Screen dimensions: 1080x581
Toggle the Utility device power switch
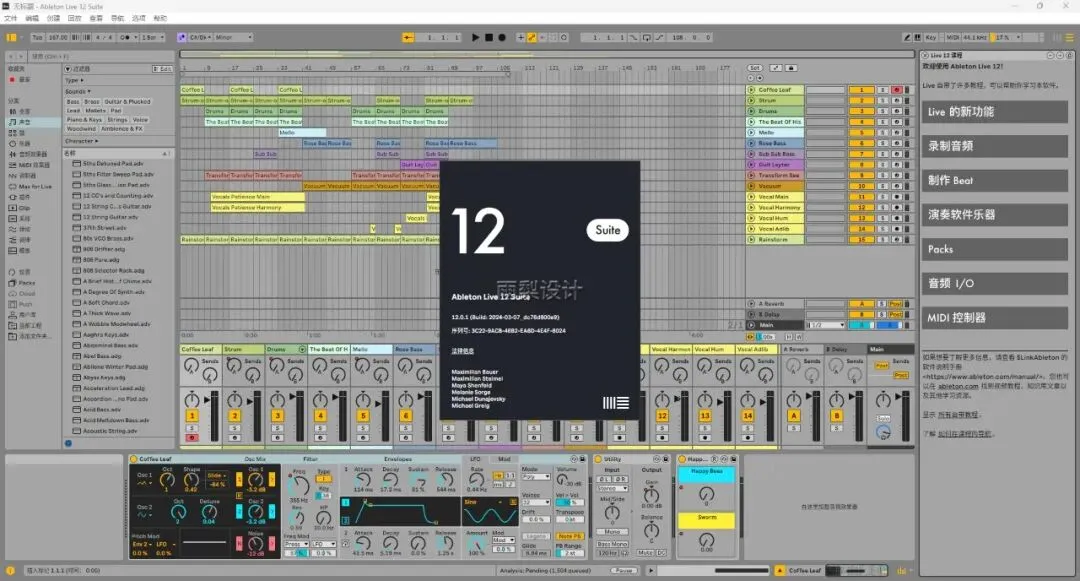pos(598,458)
